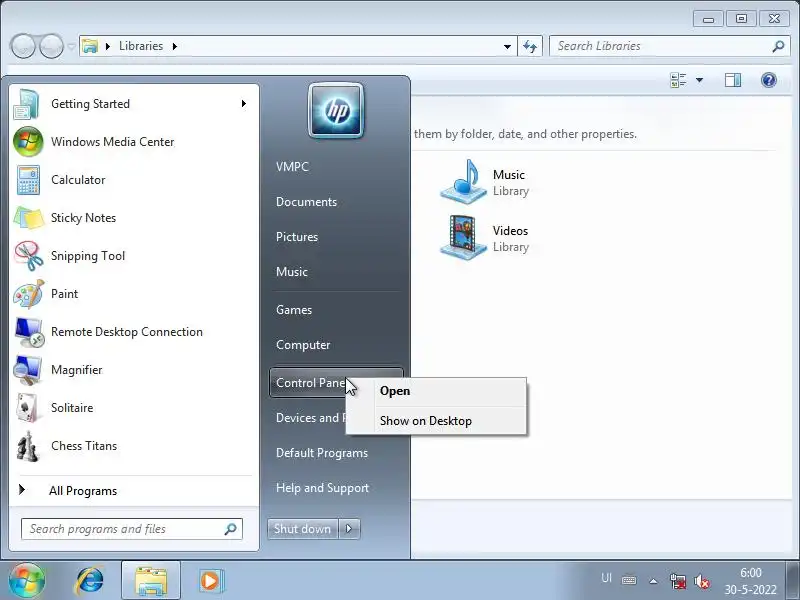The width and height of the screenshot is (800, 600).
Task: Open Help and Support link
Action: click(322, 488)
